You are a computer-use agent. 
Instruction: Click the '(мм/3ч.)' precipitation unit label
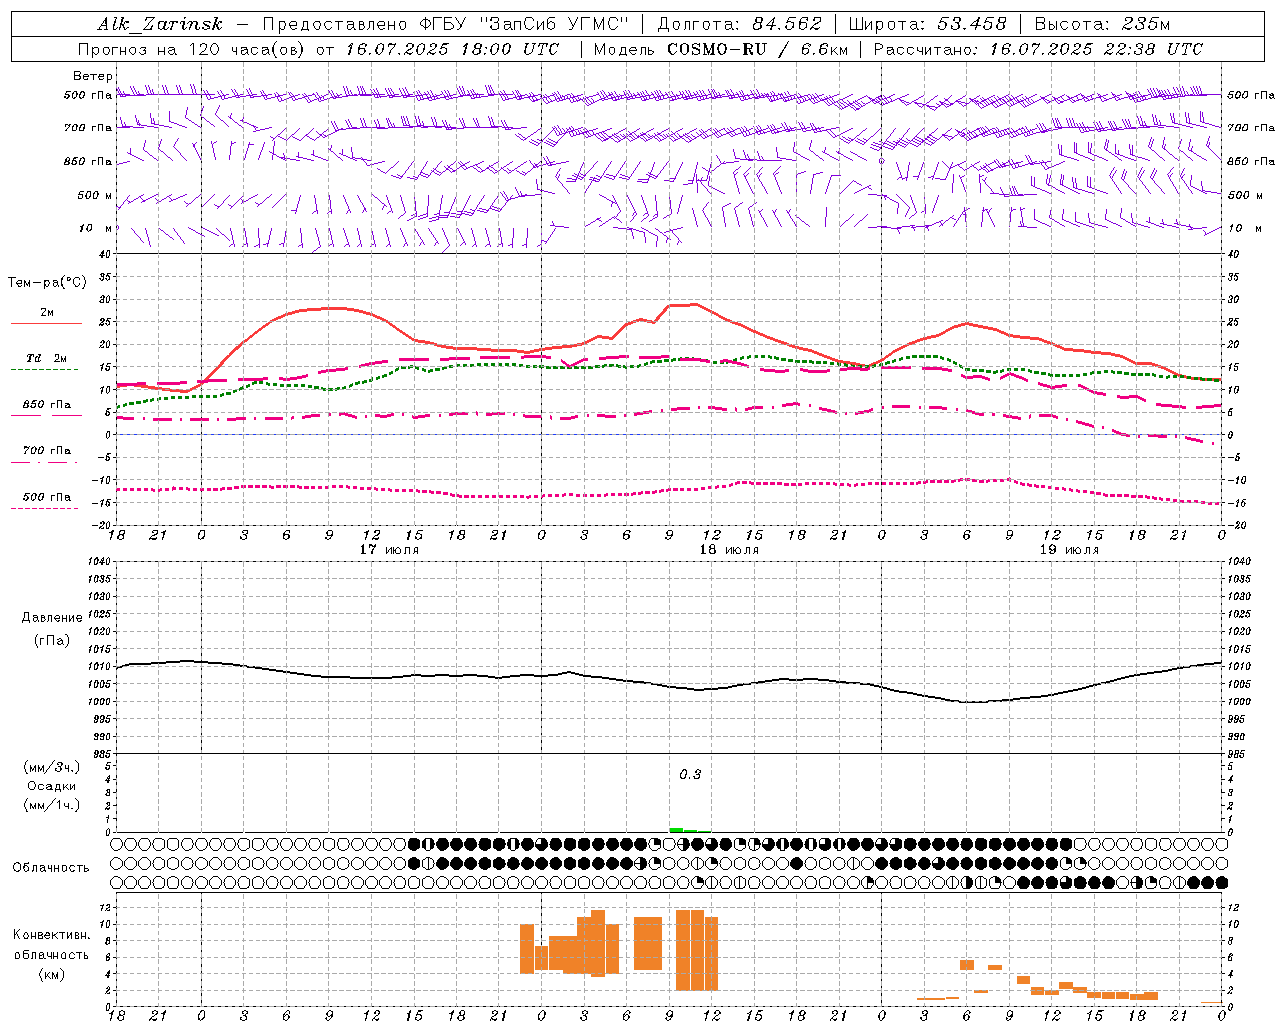tap(52, 767)
